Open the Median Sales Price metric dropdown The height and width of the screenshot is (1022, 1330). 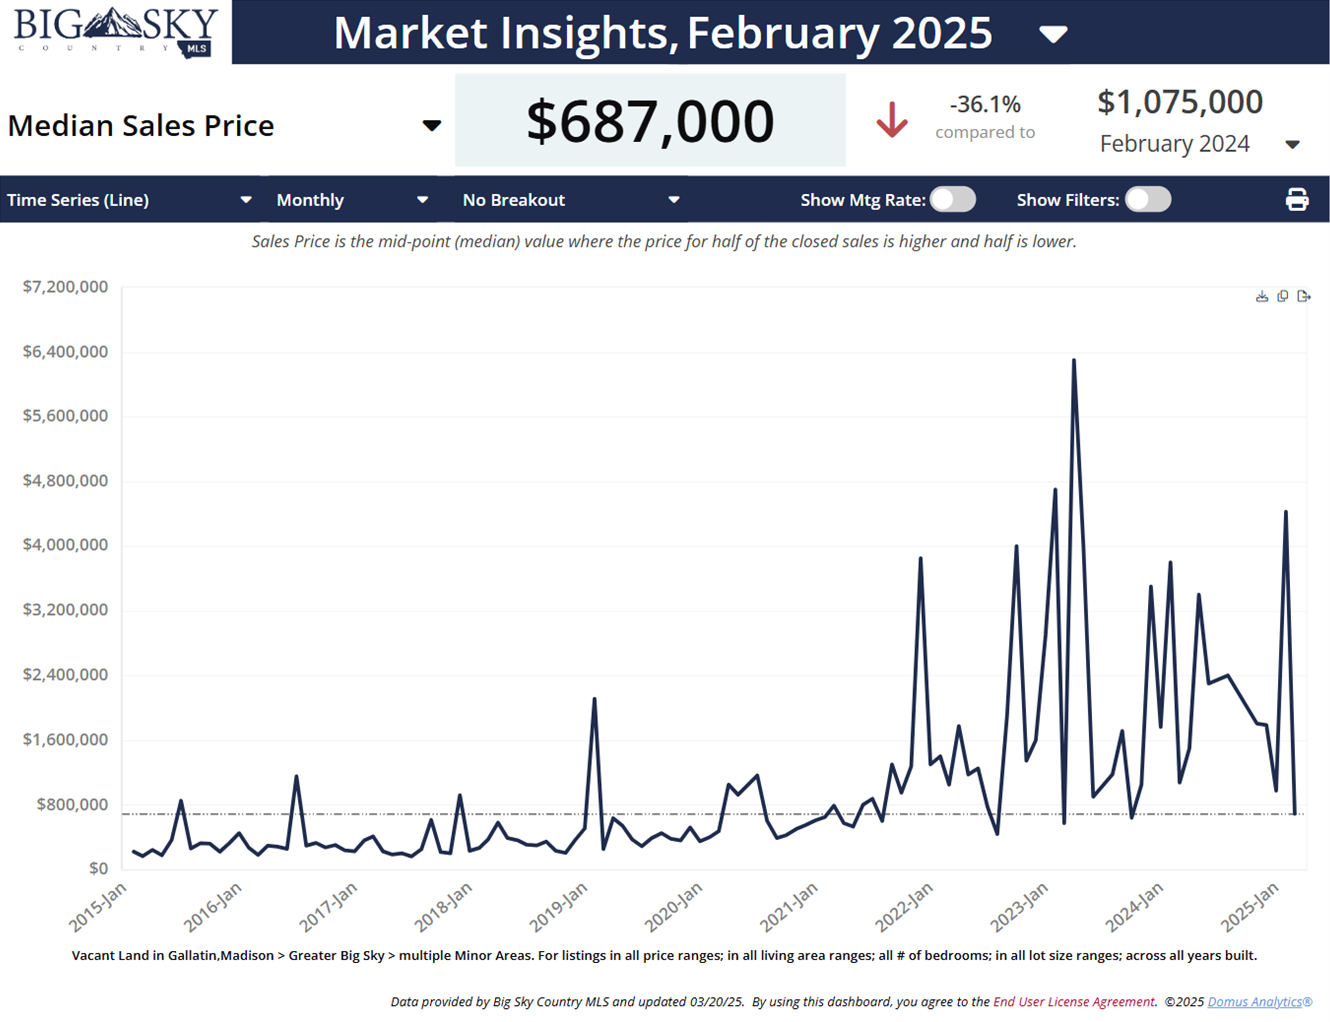(431, 126)
